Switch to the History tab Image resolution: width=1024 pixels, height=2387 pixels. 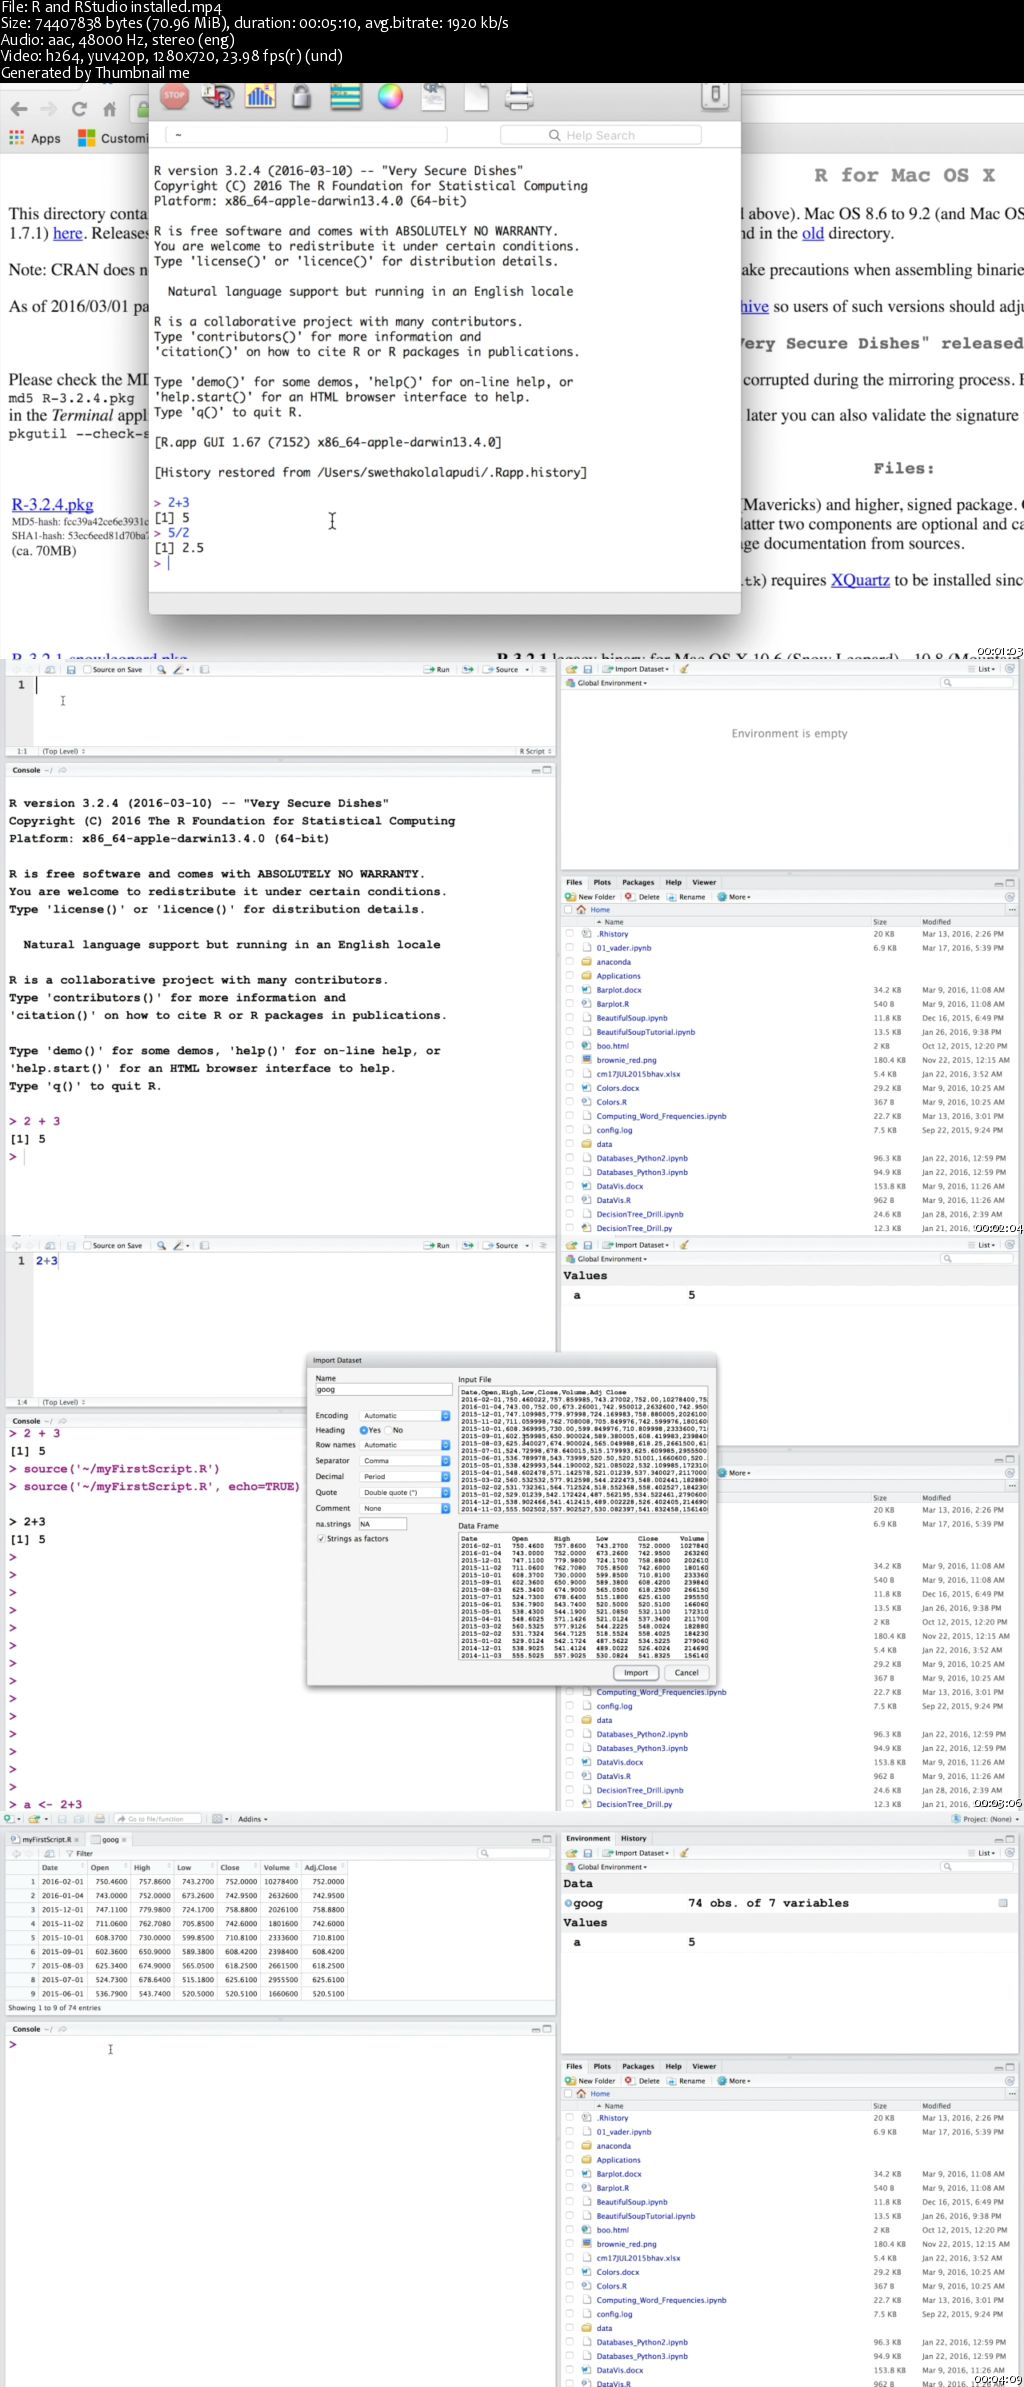[634, 1838]
